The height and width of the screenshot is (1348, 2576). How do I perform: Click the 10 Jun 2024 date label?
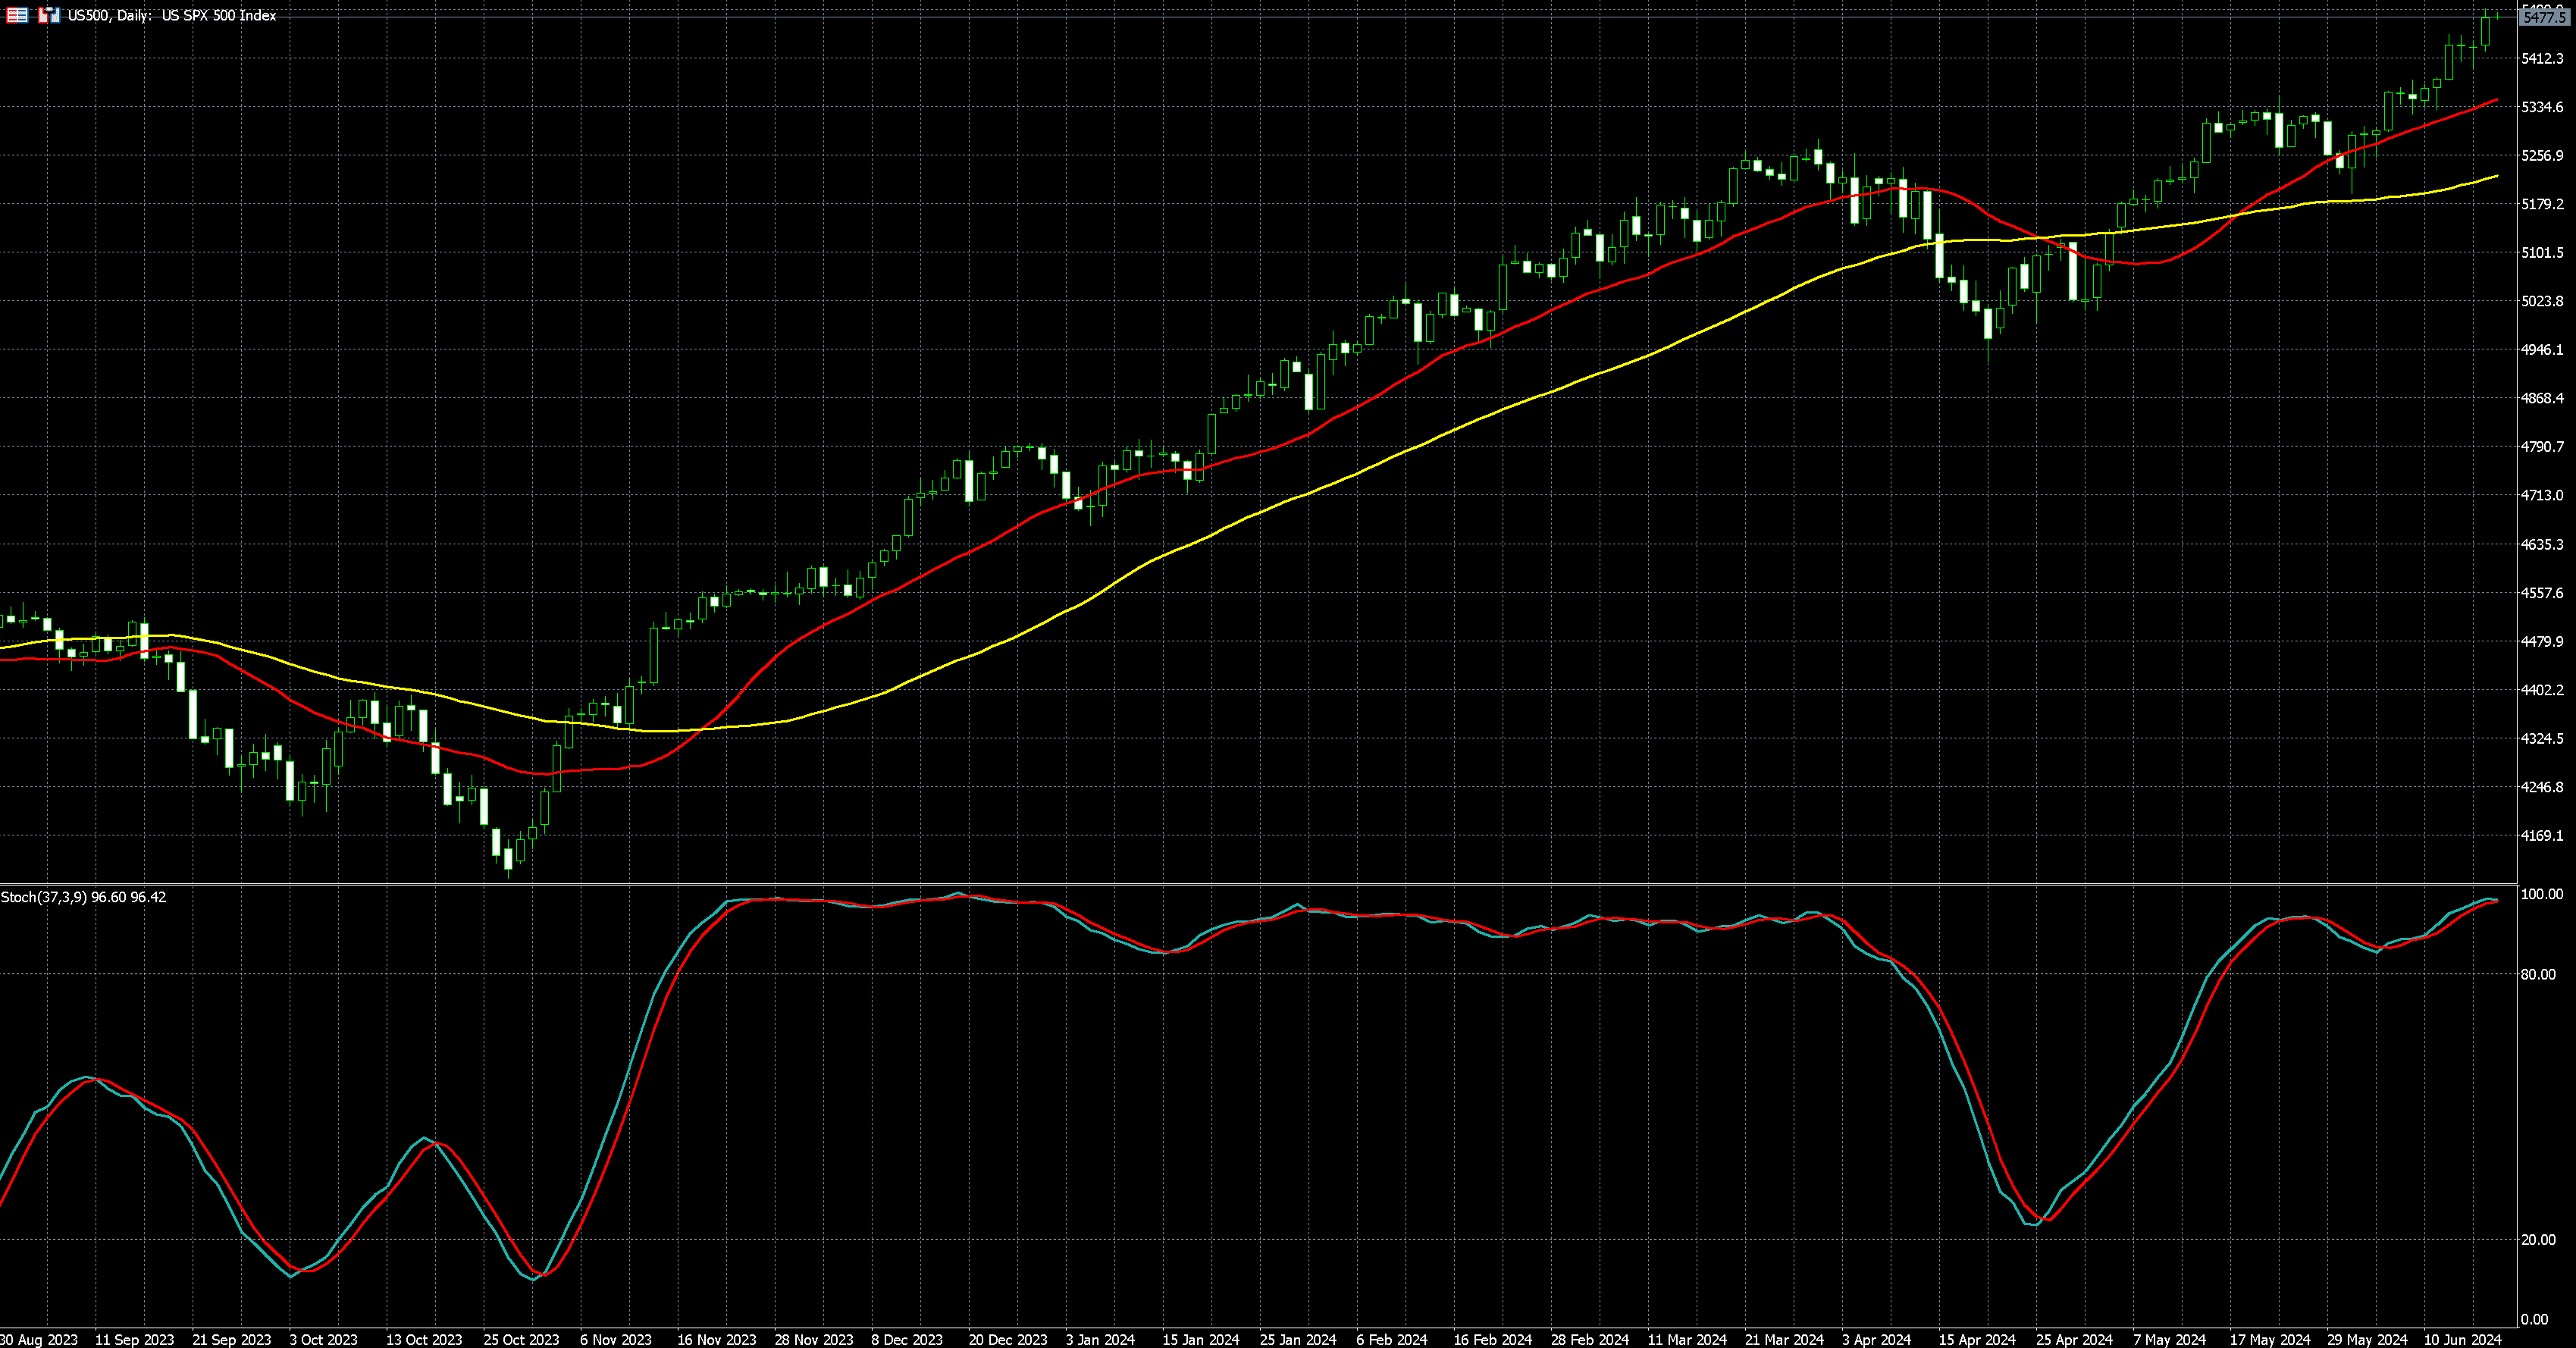click(x=2462, y=1339)
